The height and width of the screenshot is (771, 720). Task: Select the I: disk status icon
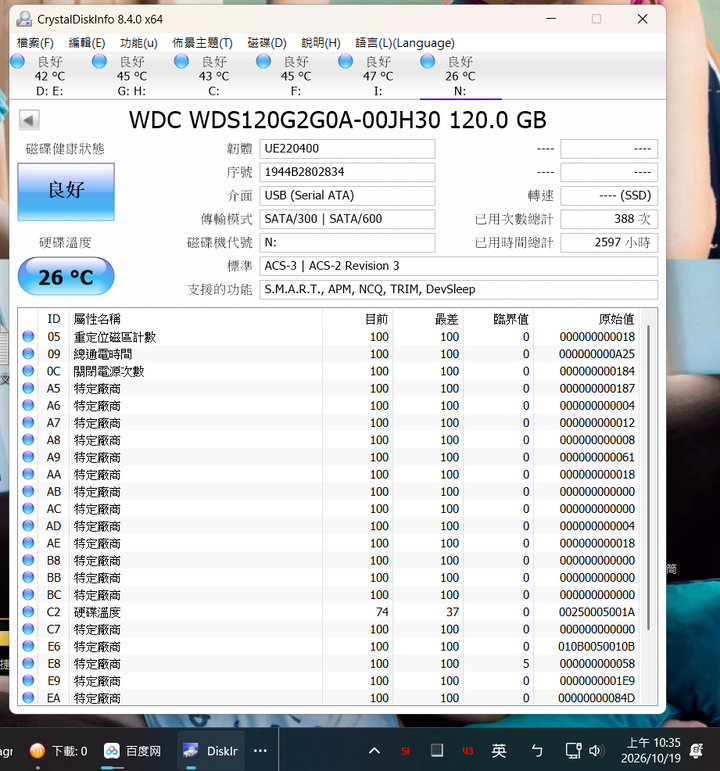[346, 61]
